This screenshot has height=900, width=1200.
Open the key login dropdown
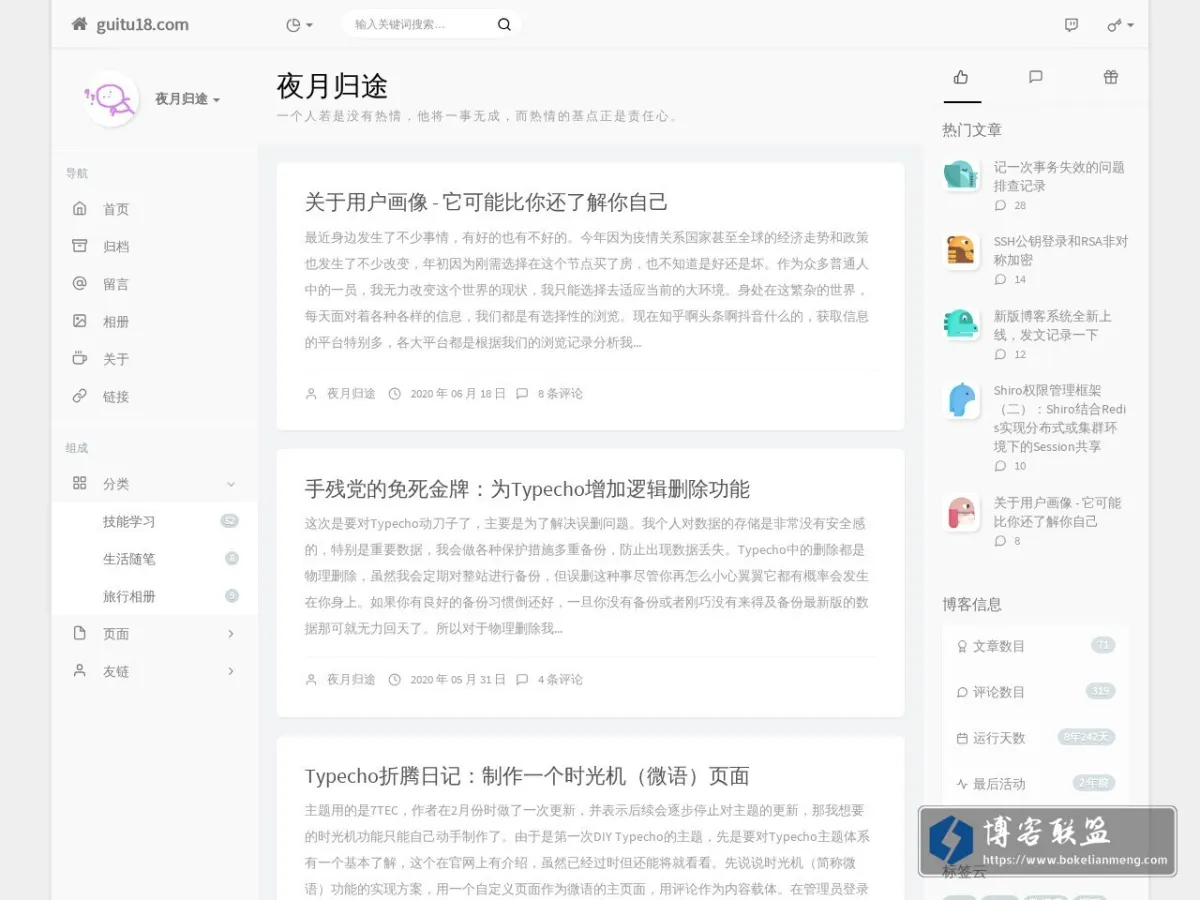point(1120,25)
